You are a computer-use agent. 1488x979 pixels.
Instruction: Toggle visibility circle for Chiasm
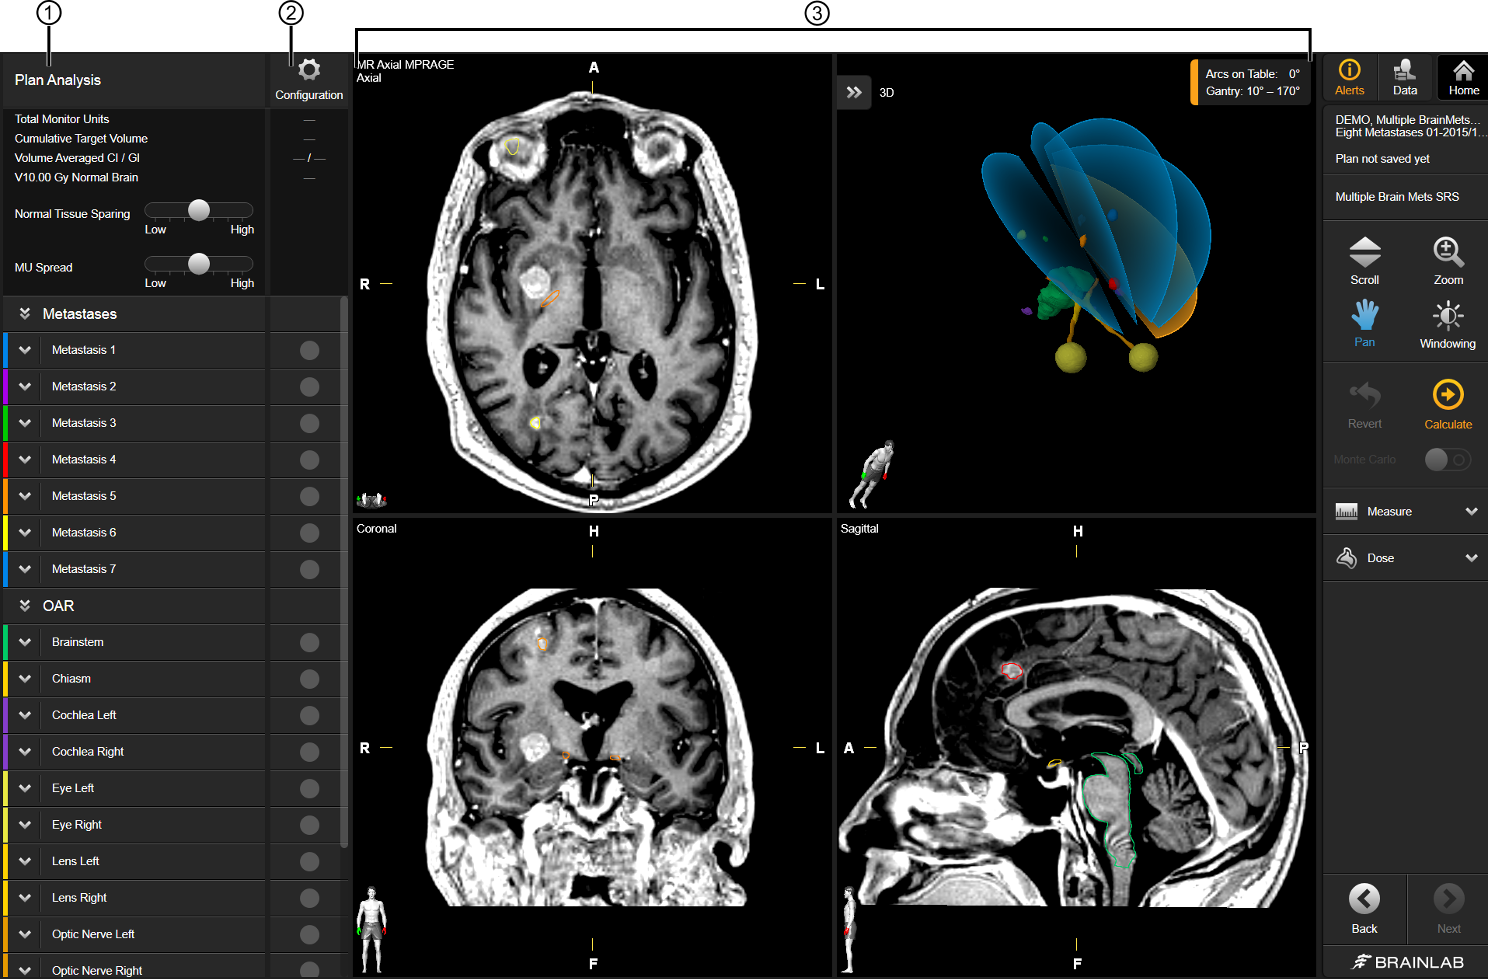click(x=309, y=679)
